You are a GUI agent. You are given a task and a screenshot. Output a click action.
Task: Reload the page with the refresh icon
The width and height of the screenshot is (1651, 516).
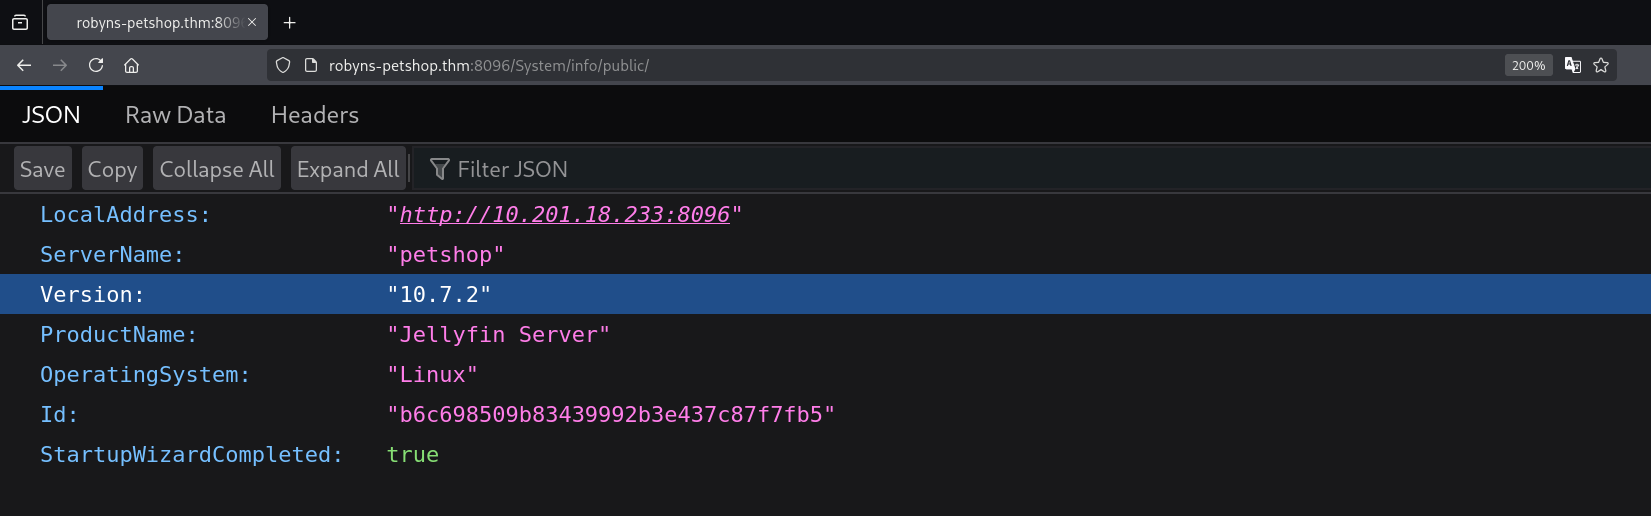96,65
